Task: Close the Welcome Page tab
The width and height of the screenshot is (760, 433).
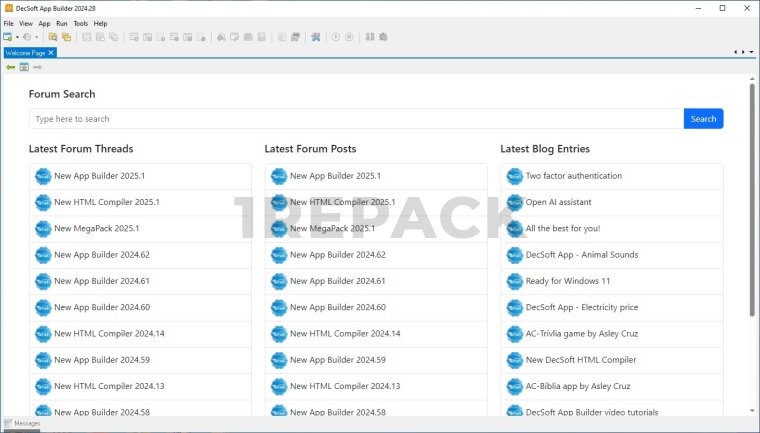Action: coord(51,52)
